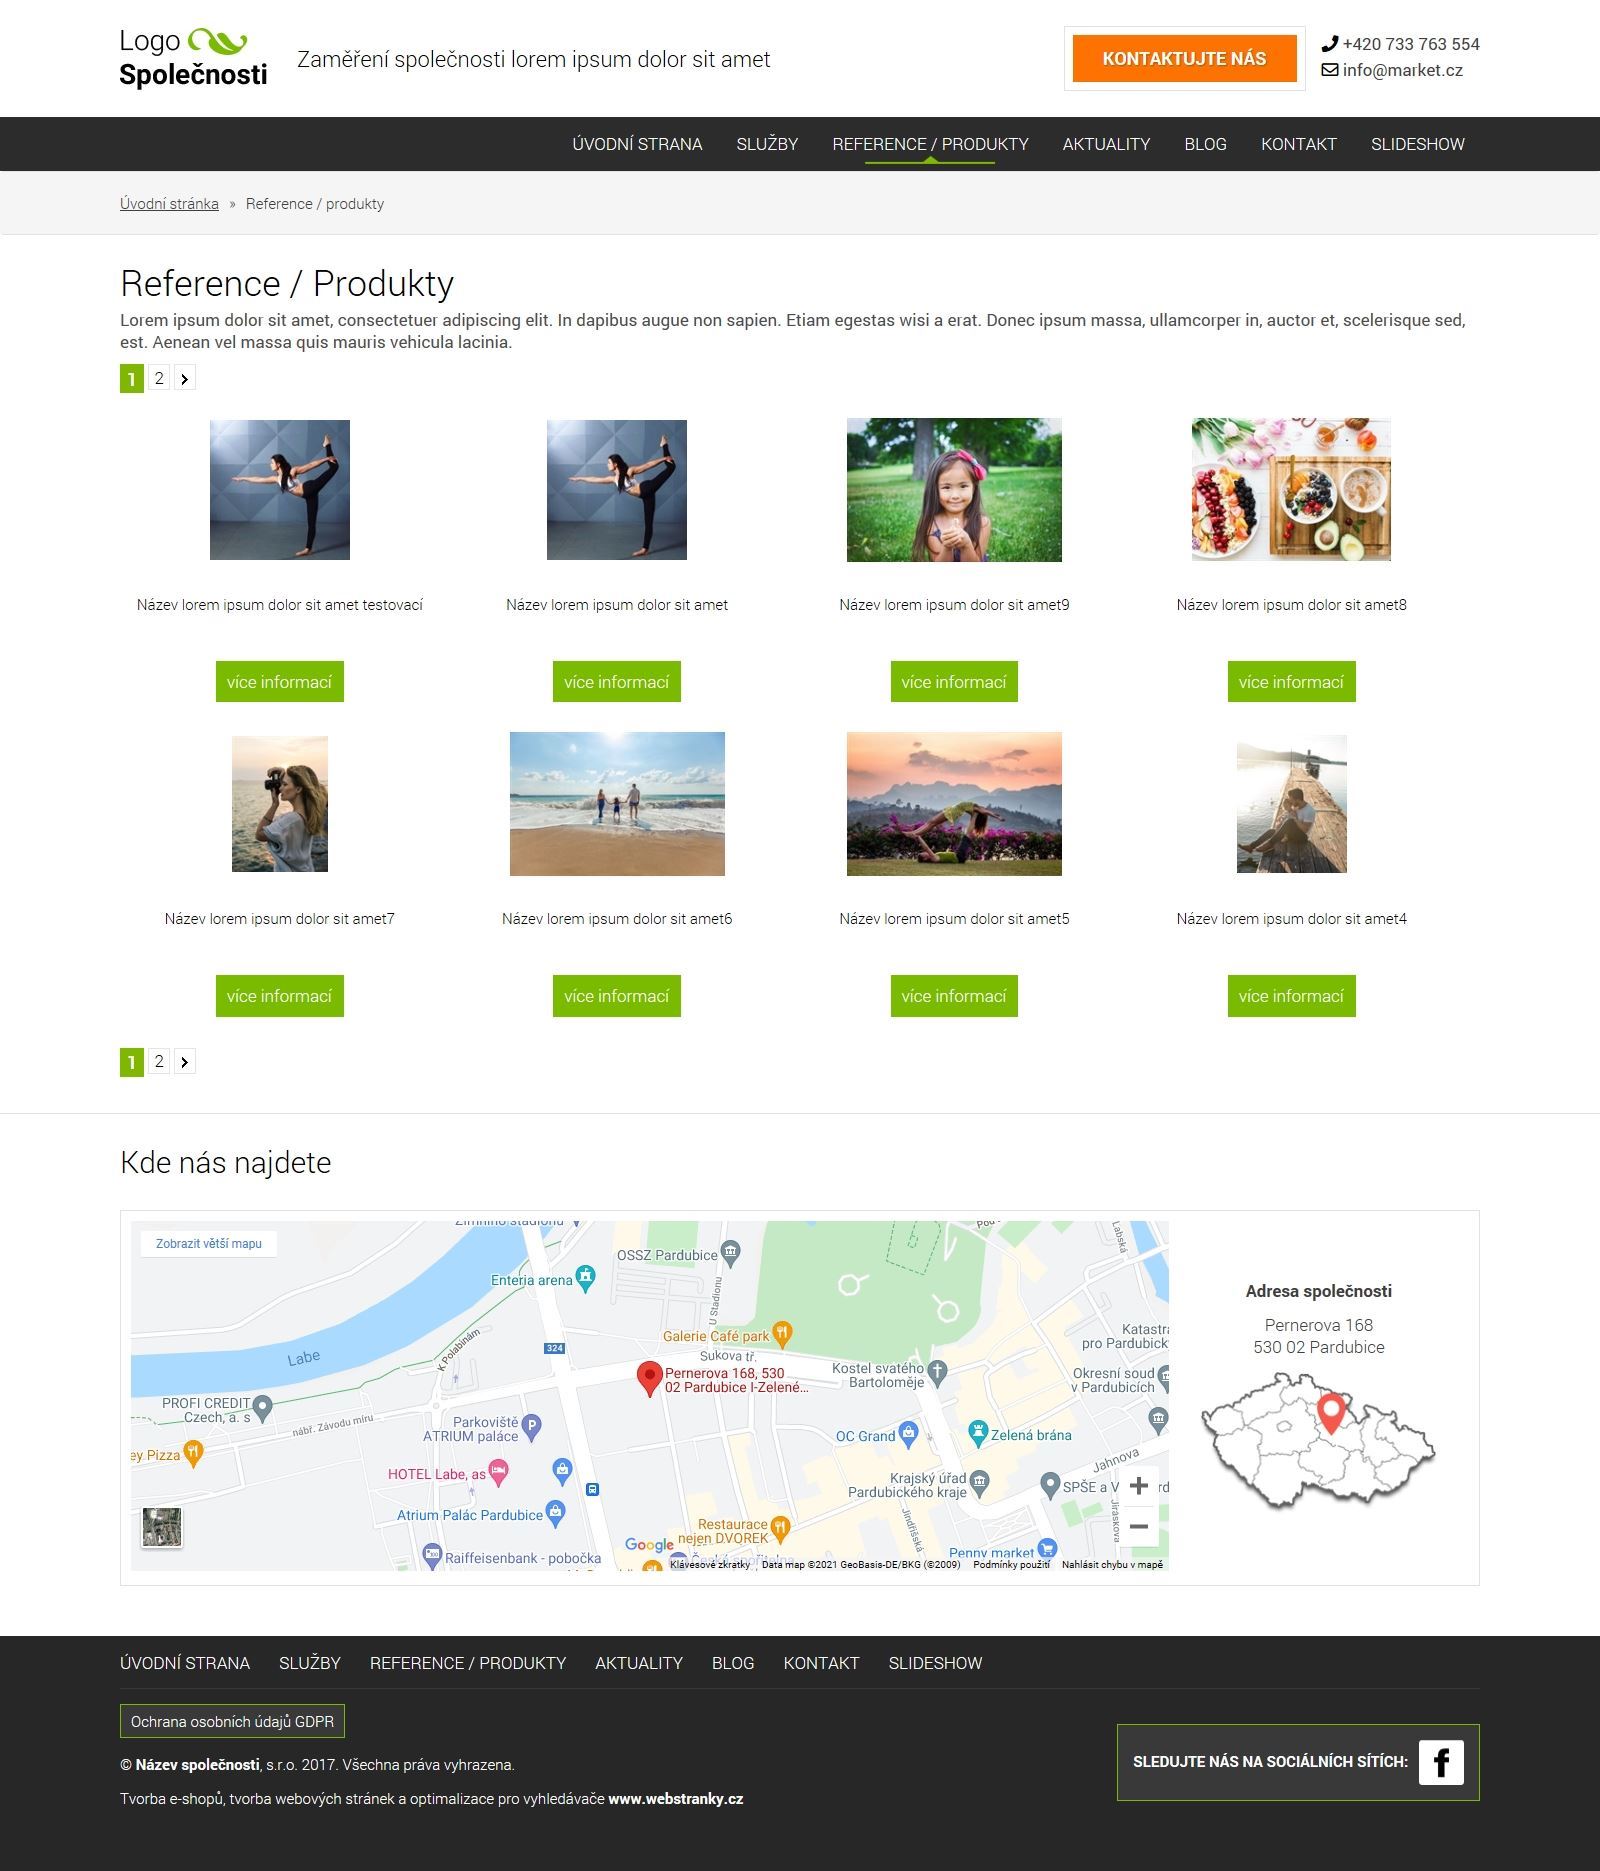Click více informací under amet9 product
Viewport: 1600px width, 1871px height.
click(954, 681)
